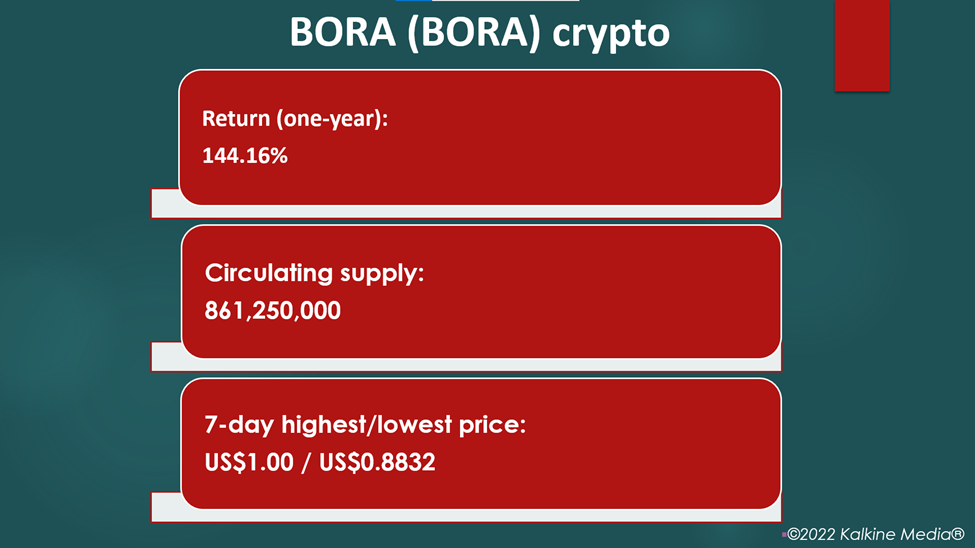Screen dimensions: 975x548
Task: Click the first word BORA in the title
Action: click(343, 32)
